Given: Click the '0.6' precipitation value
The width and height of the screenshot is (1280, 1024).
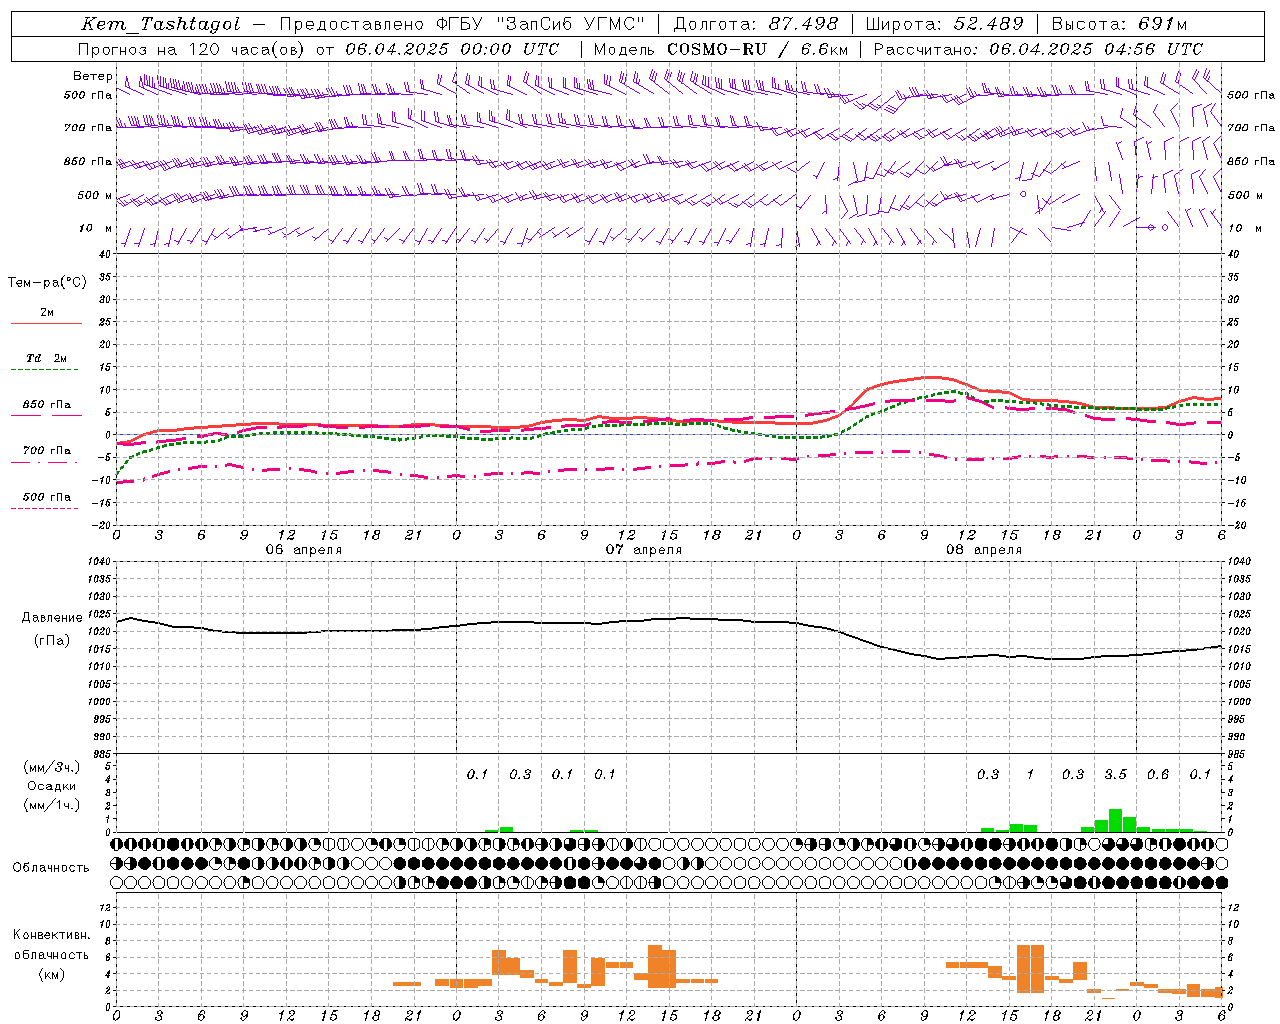Looking at the screenshot, I should tap(1158, 775).
